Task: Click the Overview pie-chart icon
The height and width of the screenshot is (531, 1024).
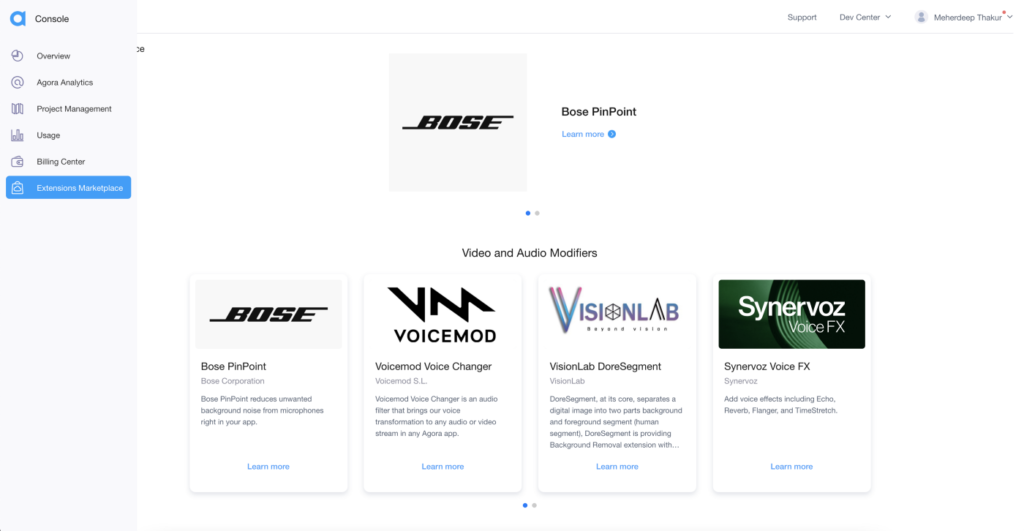Action: coord(18,56)
